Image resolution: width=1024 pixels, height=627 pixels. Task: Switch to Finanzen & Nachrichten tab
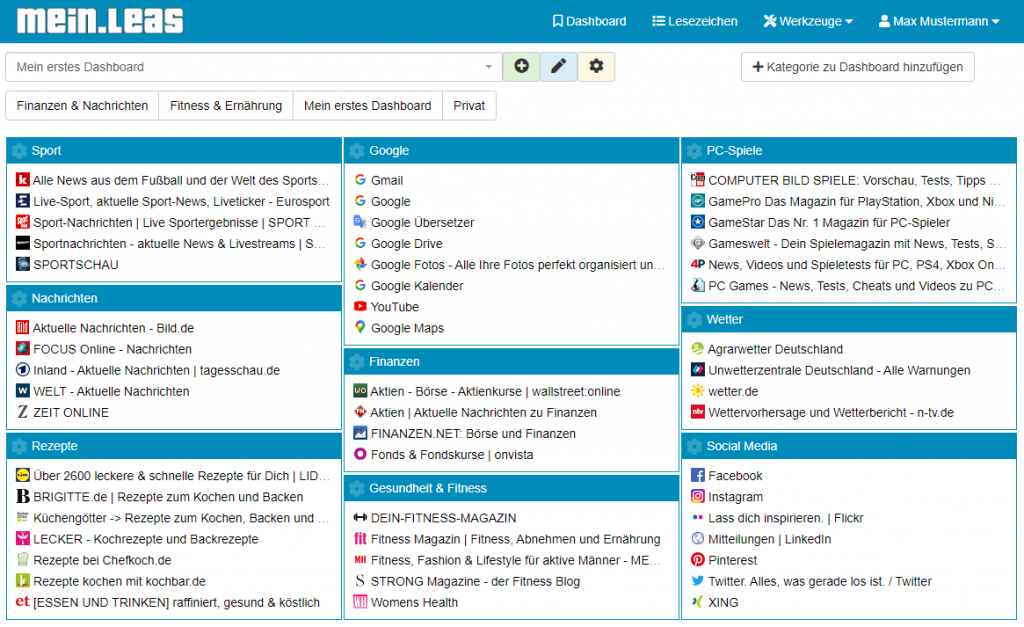82,106
